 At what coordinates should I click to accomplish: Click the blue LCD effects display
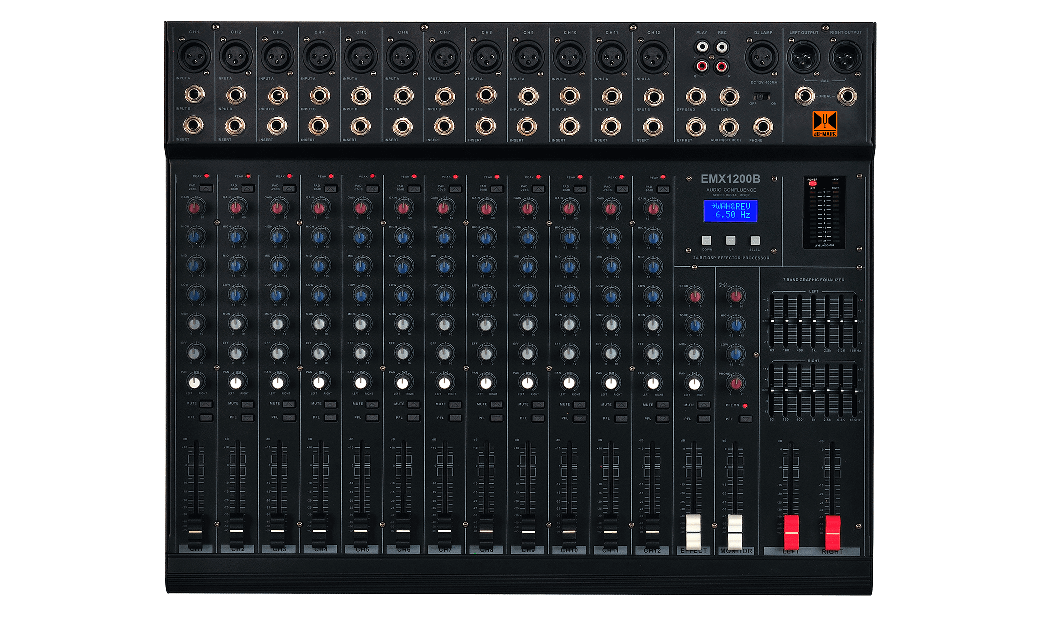pos(729,211)
